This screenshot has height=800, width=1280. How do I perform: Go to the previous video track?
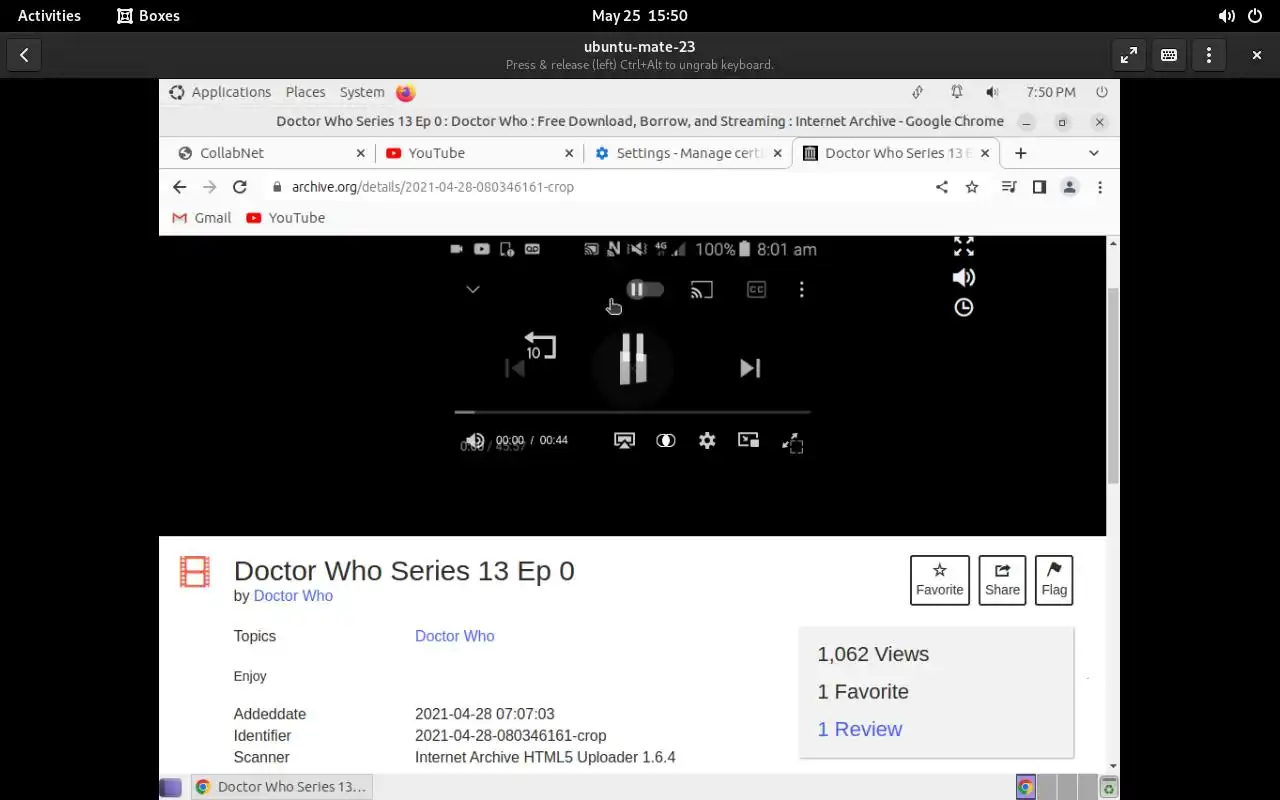pyautogui.click(x=514, y=369)
